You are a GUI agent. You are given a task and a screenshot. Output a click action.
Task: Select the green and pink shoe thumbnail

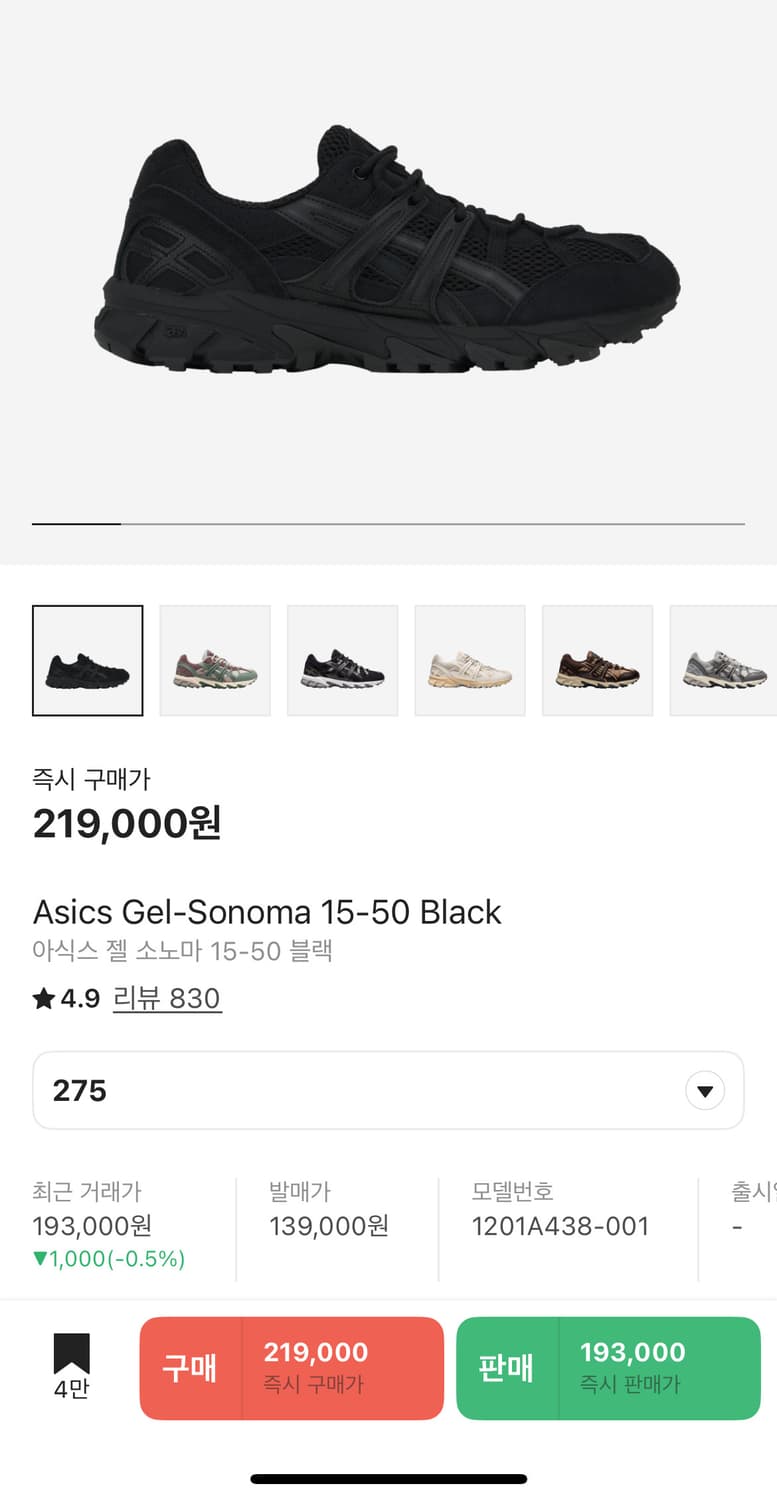[x=215, y=661]
